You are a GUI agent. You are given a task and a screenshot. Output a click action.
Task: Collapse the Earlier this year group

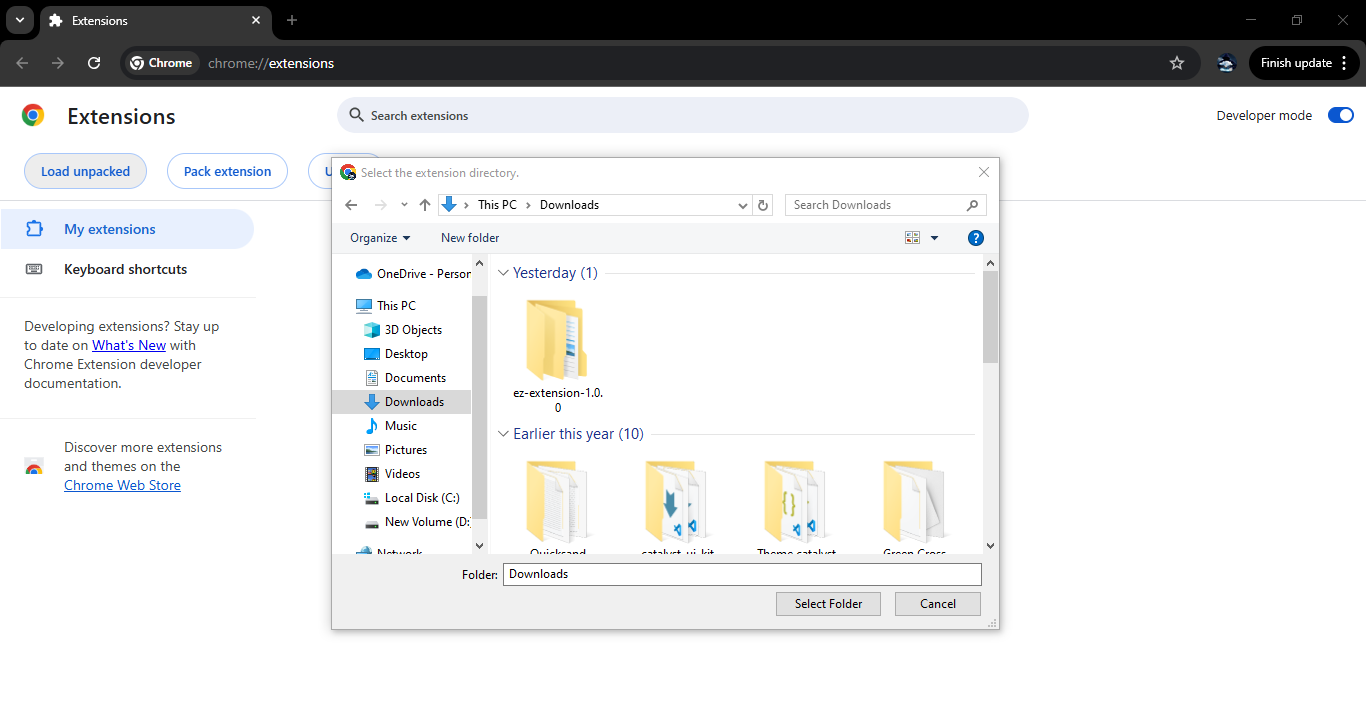pos(504,434)
